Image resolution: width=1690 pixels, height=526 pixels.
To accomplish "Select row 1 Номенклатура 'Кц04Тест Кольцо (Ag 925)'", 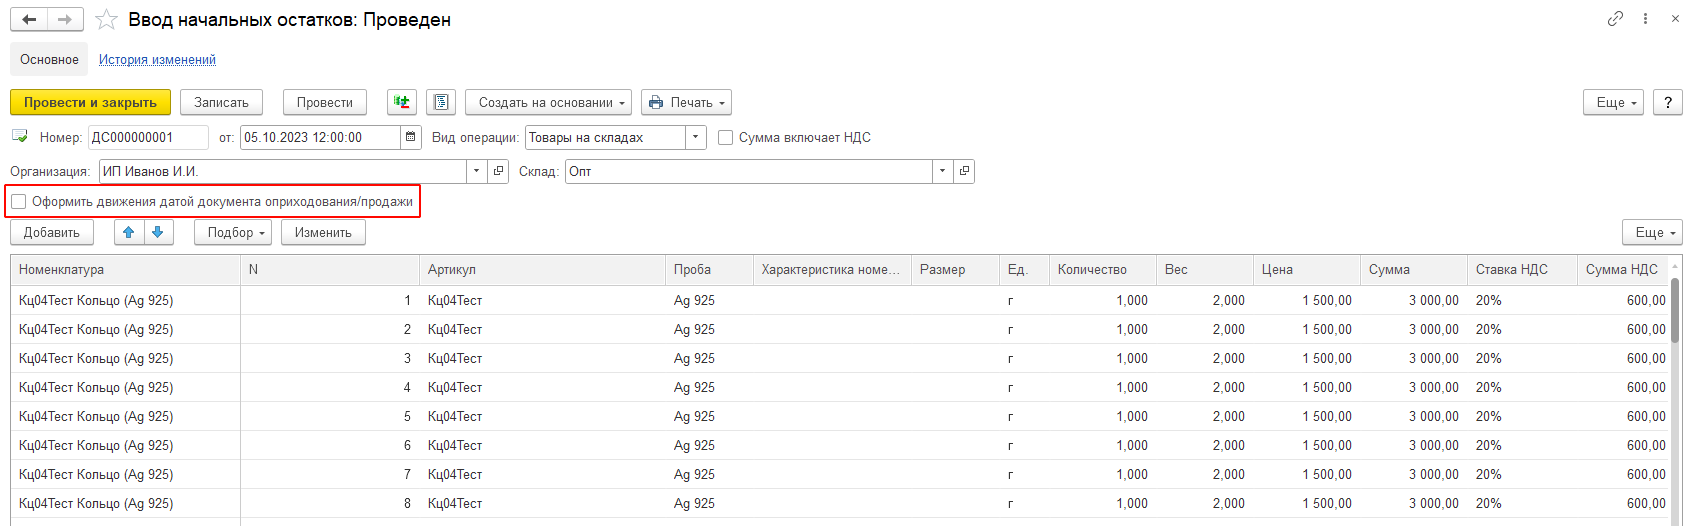I will tap(125, 300).
